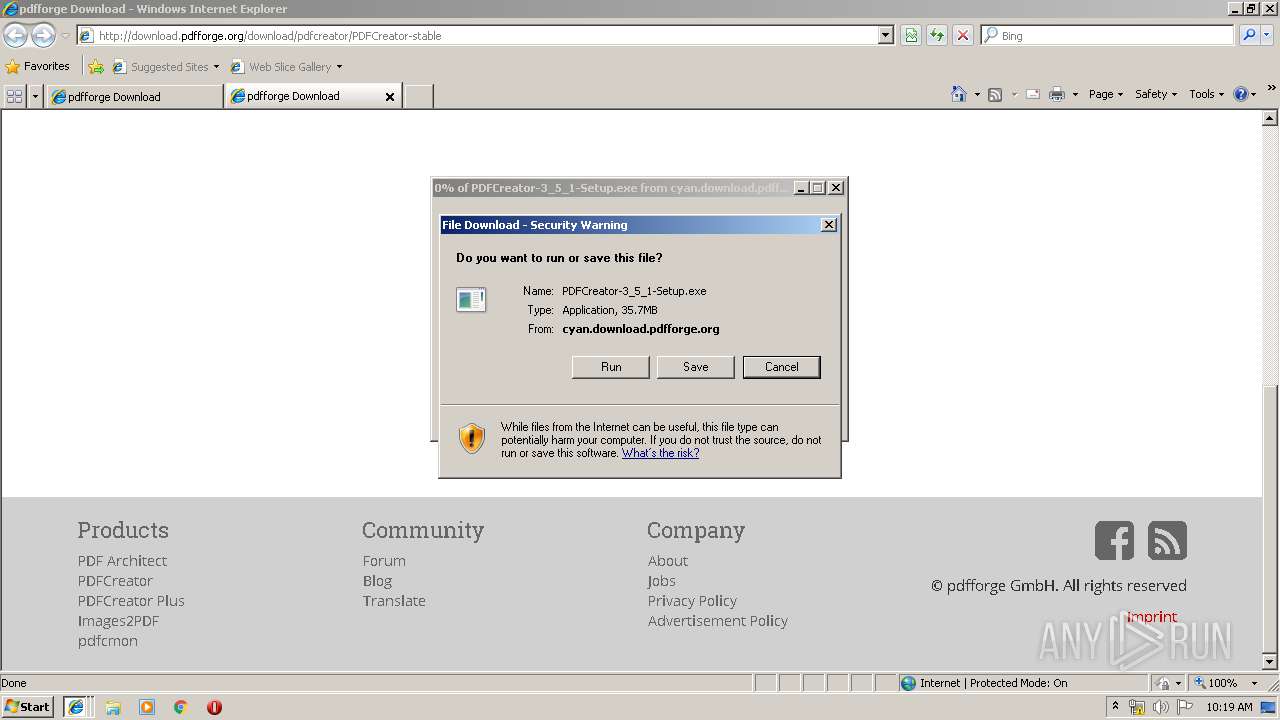Open the Privacy Policy link

click(692, 601)
